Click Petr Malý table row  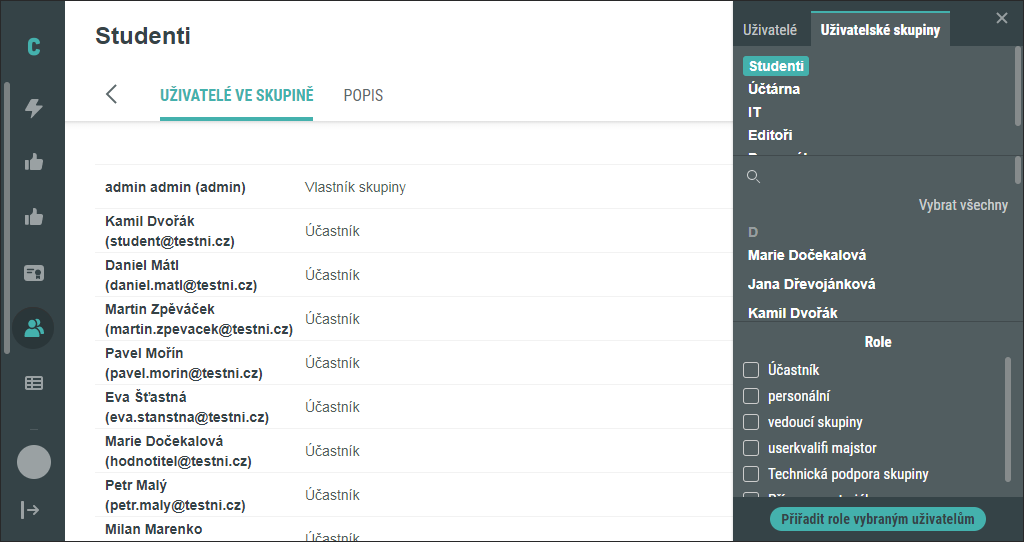click(414, 495)
